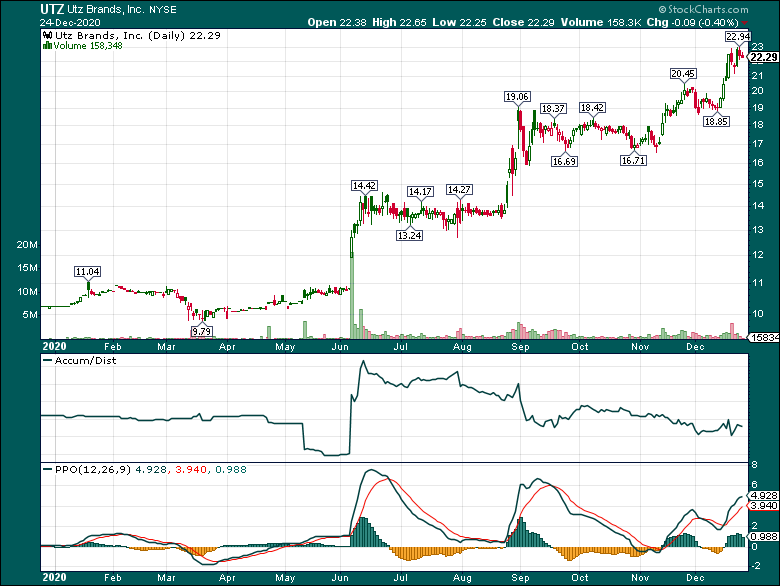The image size is (780, 586).
Task: Click the 2020 label on price chart axis
Action: (x=54, y=346)
